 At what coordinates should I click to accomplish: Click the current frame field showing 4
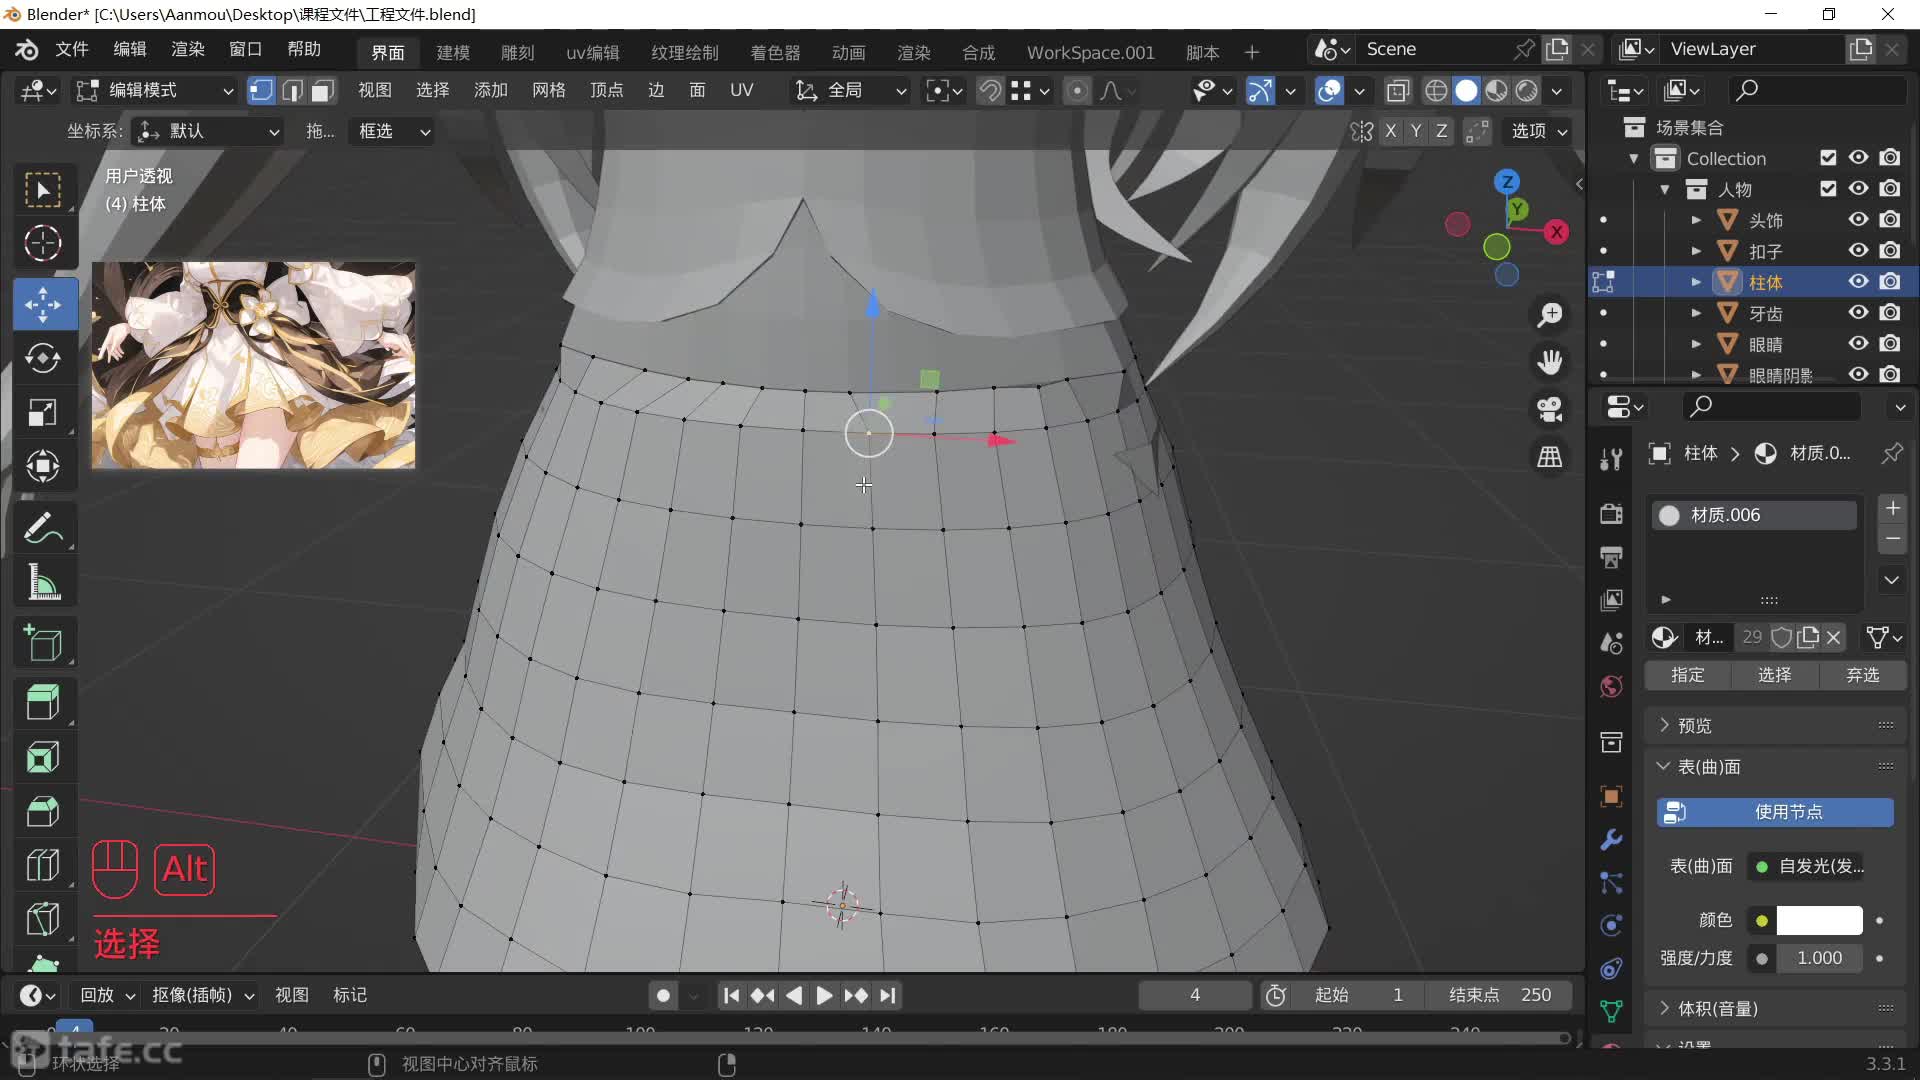[1195, 995]
